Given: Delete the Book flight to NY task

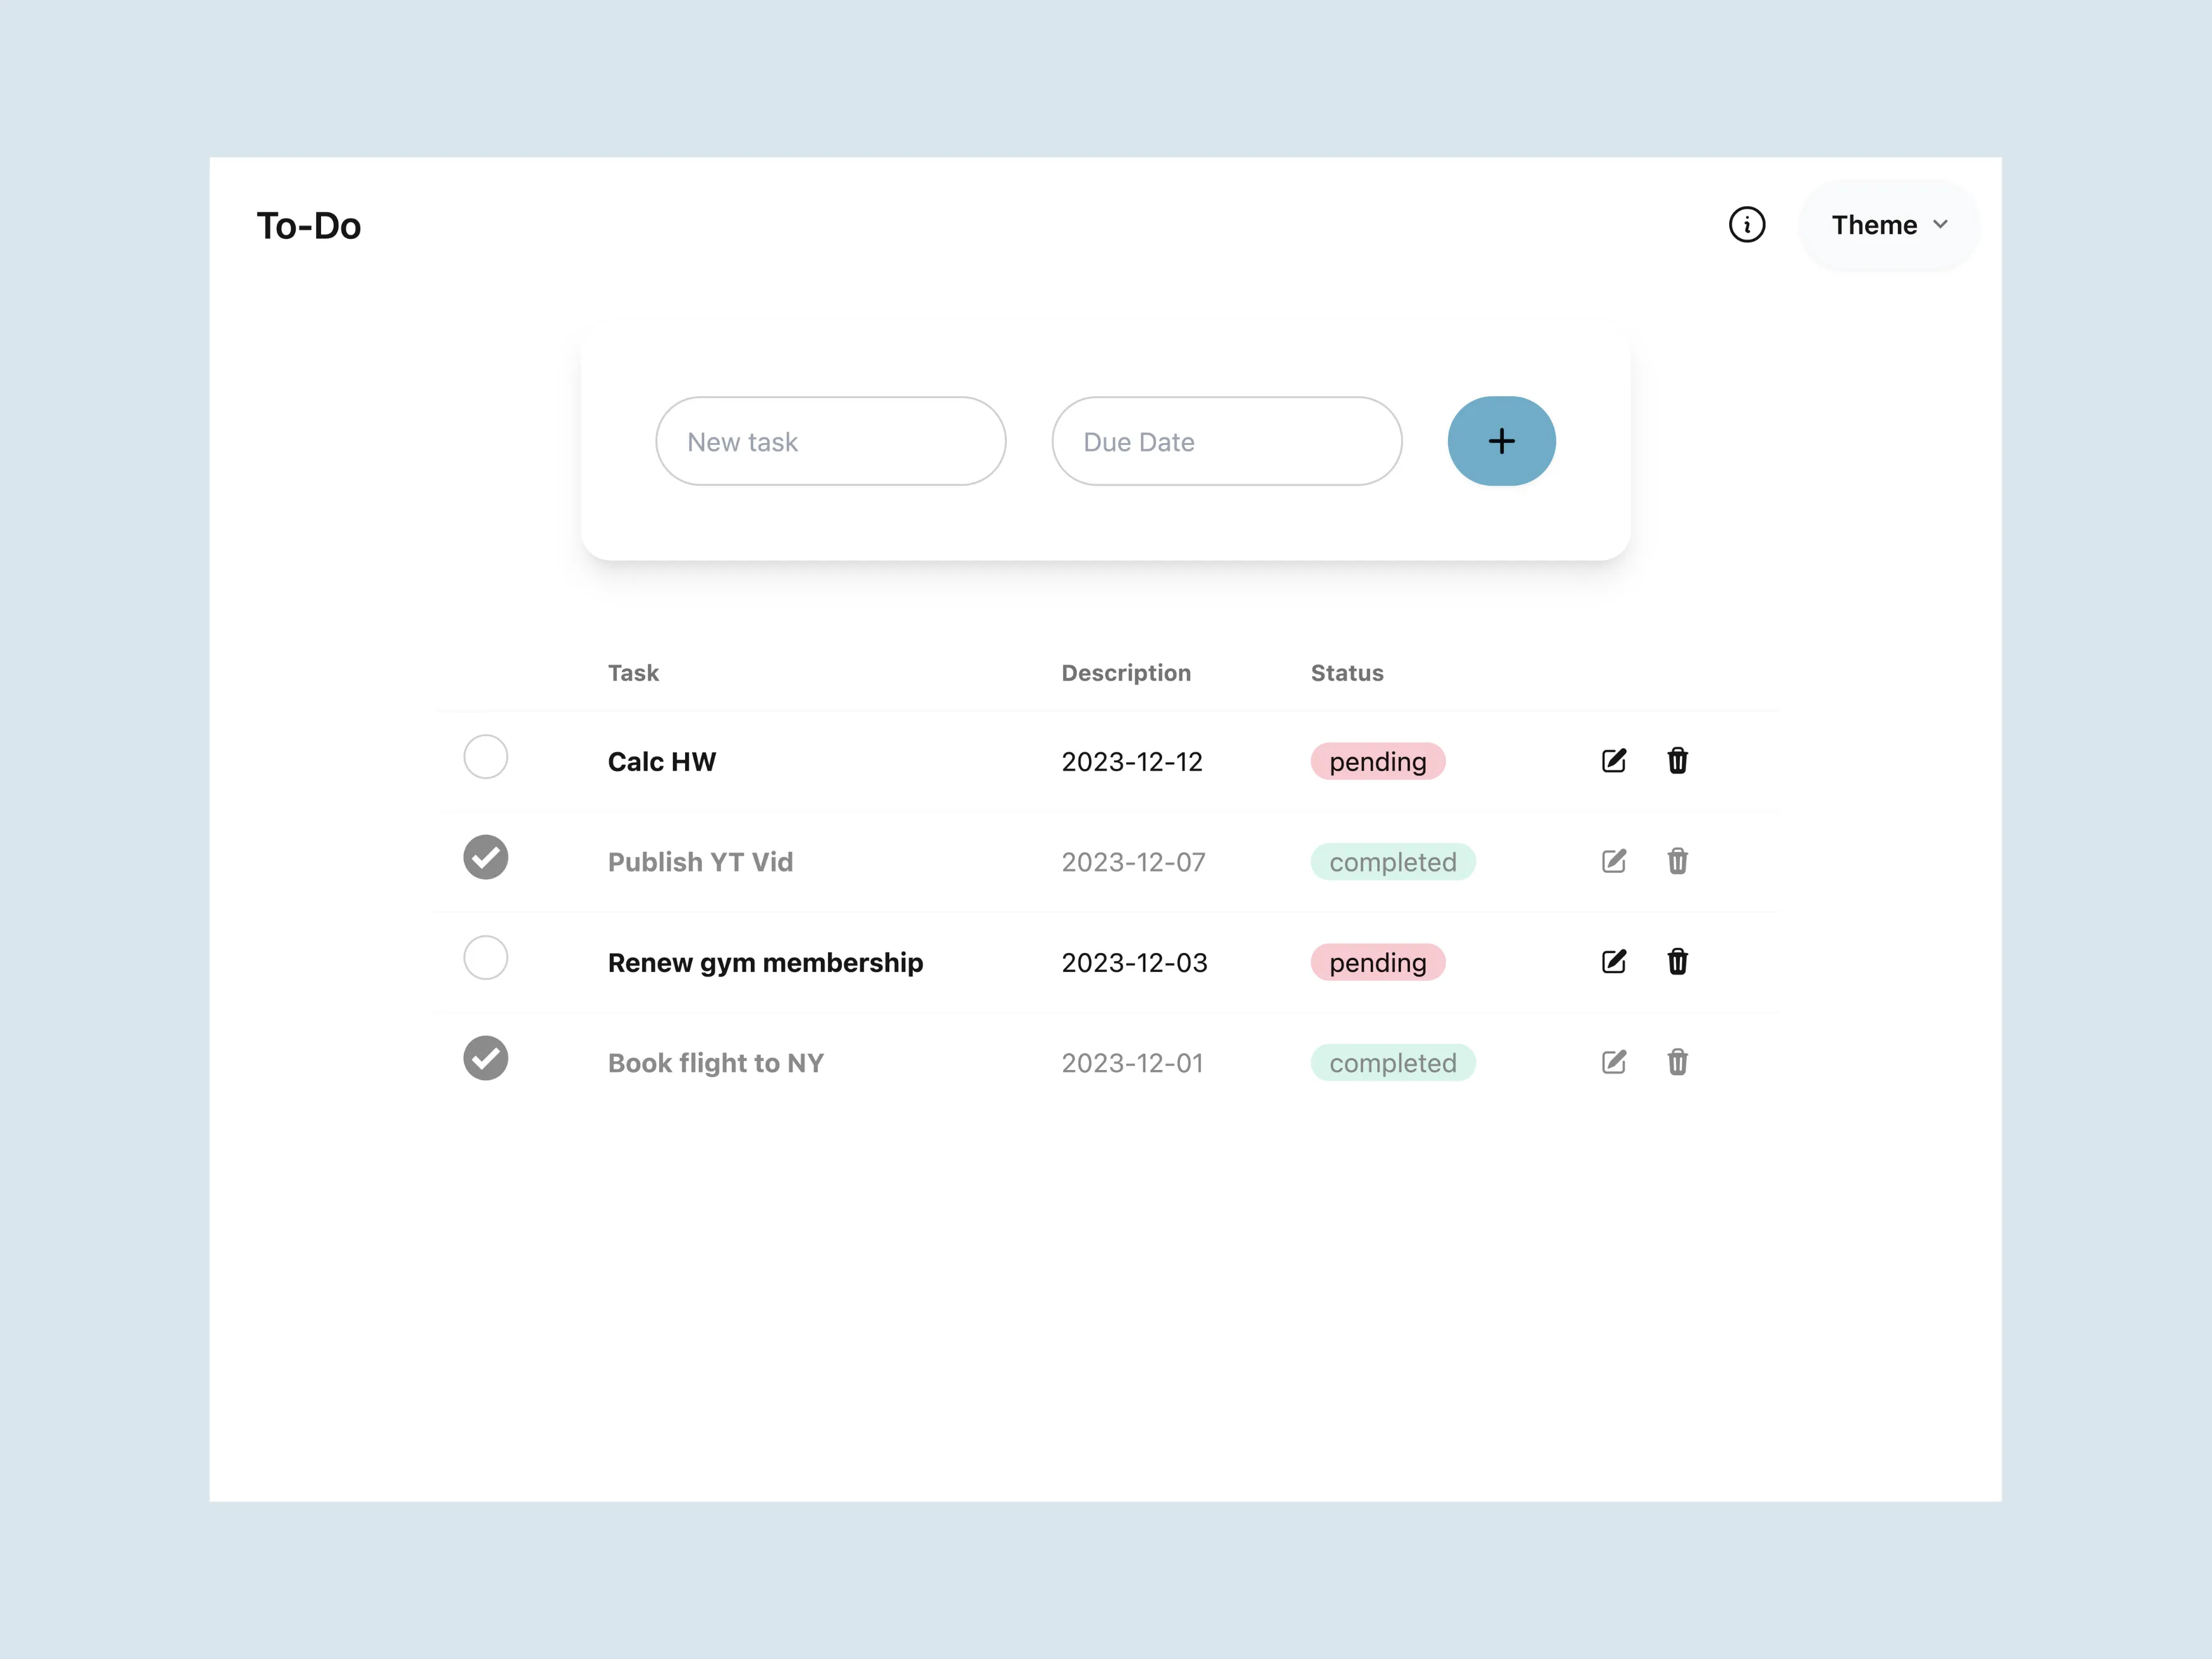Looking at the screenshot, I should [x=1677, y=1062].
